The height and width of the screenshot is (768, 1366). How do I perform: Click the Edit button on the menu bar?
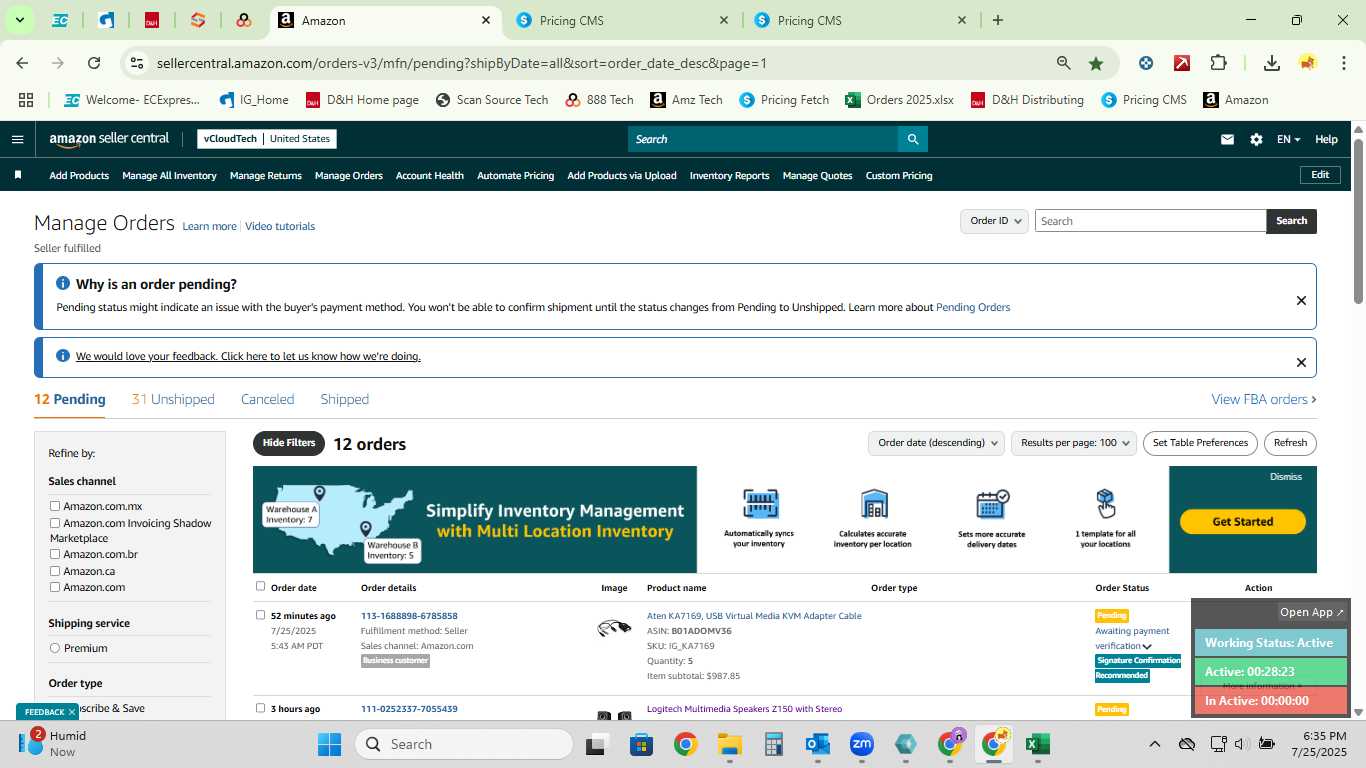tap(1320, 175)
